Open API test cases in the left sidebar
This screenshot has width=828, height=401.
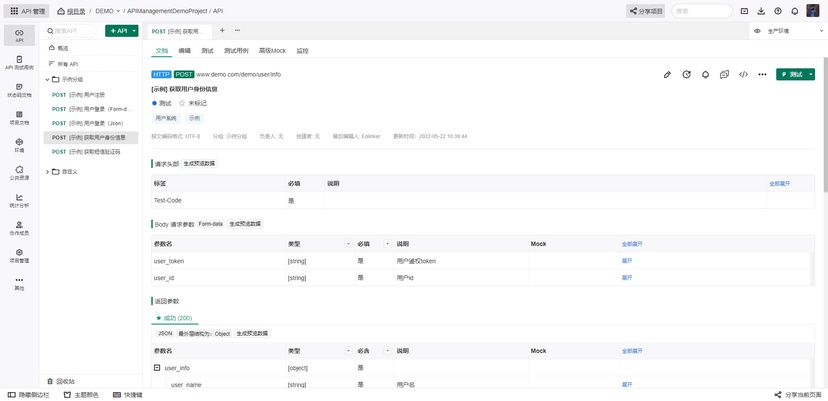pyautogui.click(x=20, y=63)
